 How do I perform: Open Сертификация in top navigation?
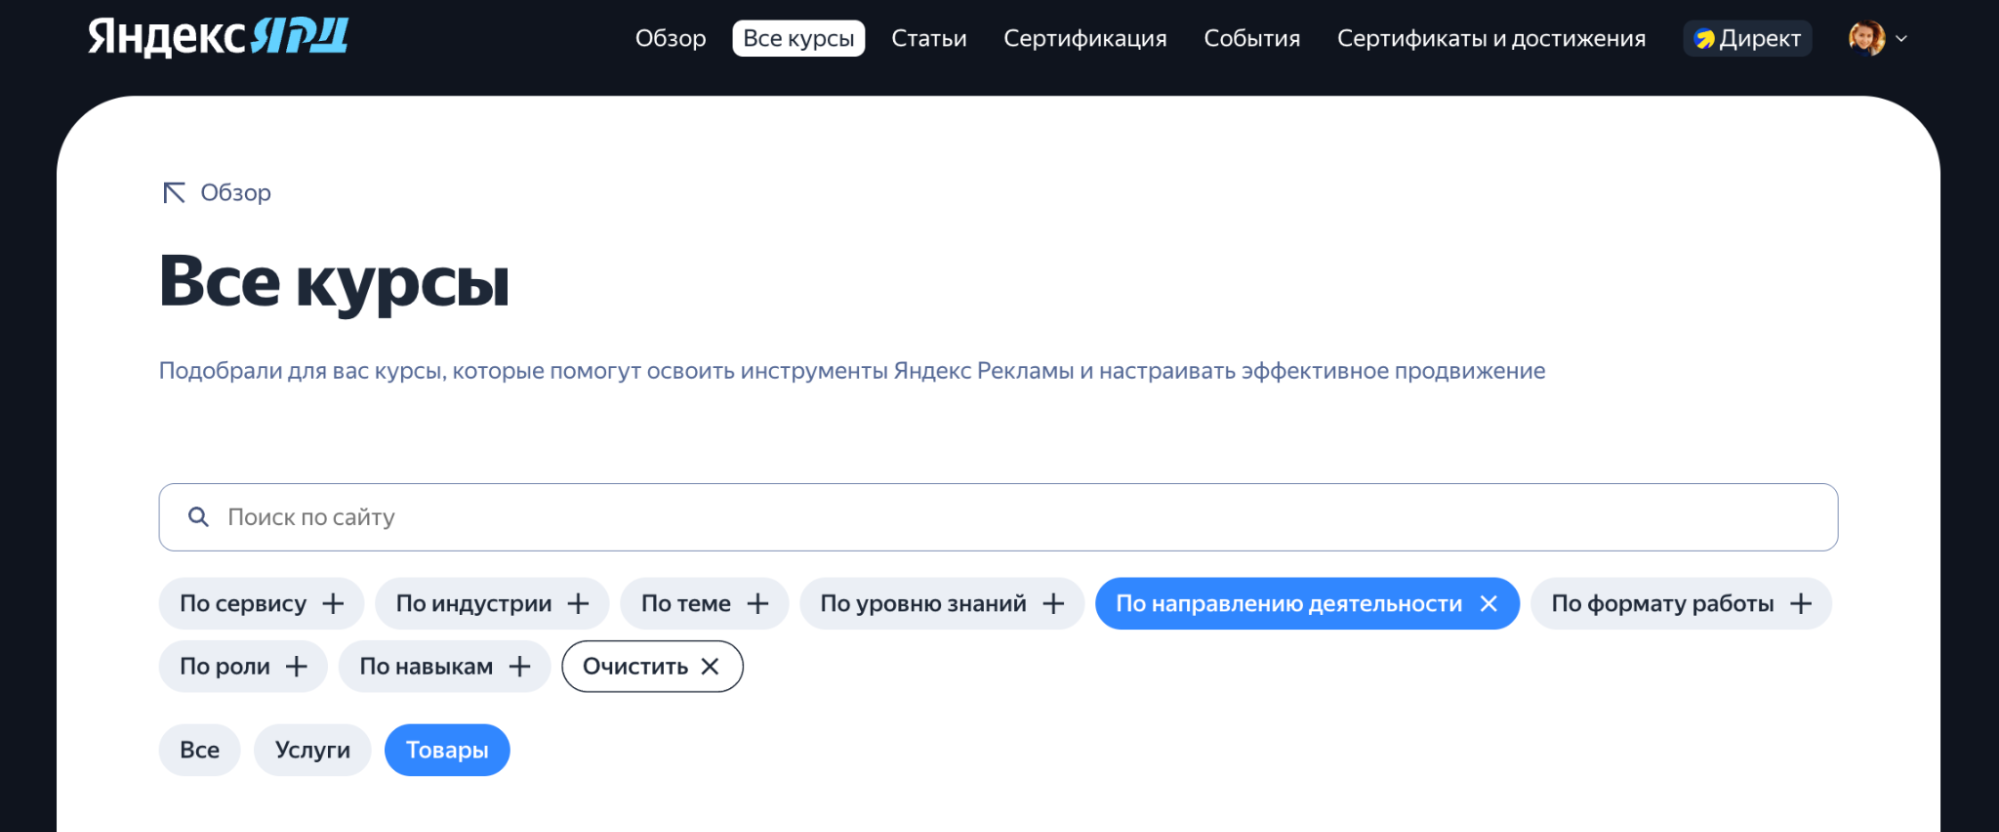click(1085, 39)
